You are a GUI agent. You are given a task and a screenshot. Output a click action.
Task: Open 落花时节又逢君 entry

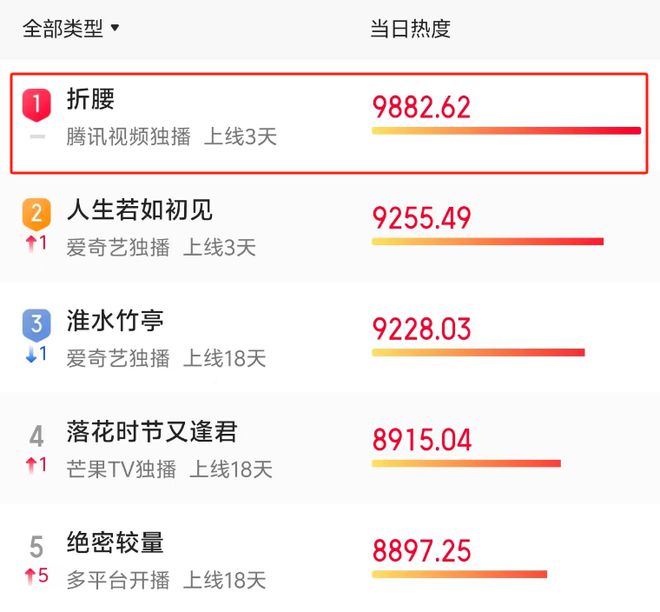click(x=152, y=432)
